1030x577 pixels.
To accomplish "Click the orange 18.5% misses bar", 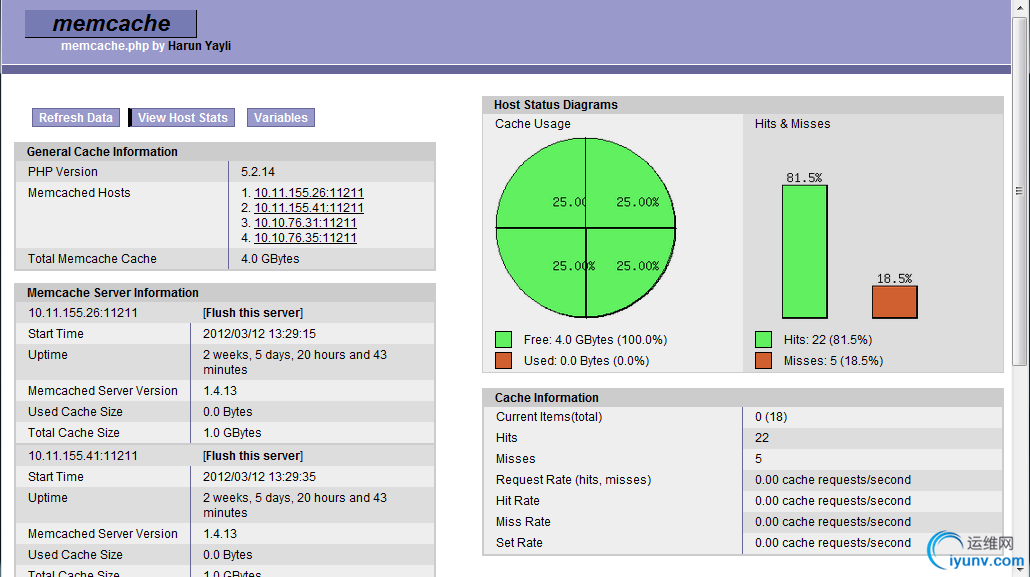I will 895,302.
